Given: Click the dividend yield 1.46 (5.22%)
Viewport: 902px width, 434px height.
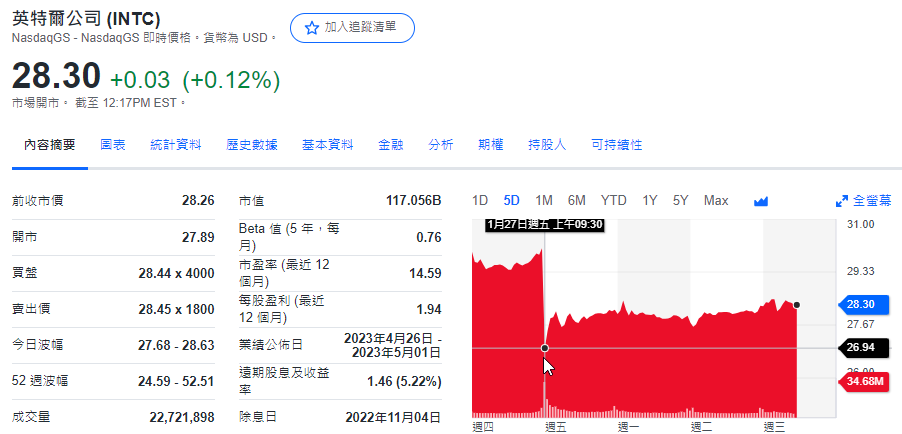Looking at the screenshot, I should tap(404, 381).
